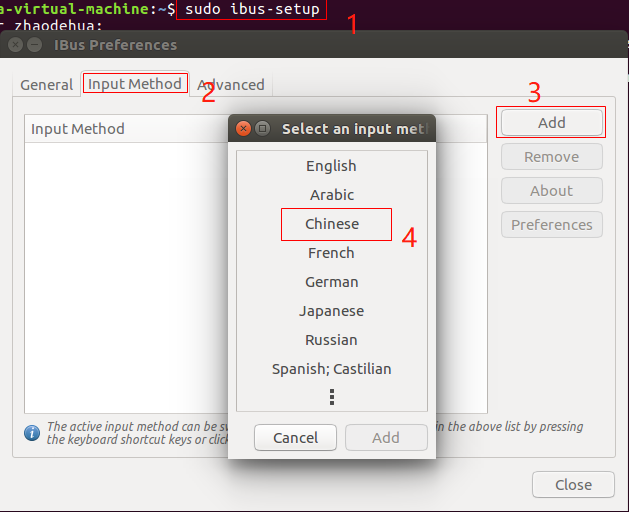Open the Input Method tab
The width and height of the screenshot is (629, 512).
[135, 84]
